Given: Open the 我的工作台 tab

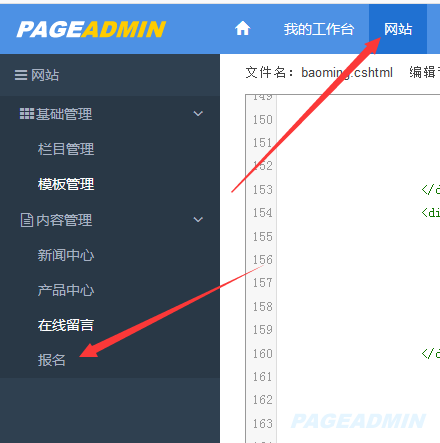Looking at the screenshot, I should [319, 29].
